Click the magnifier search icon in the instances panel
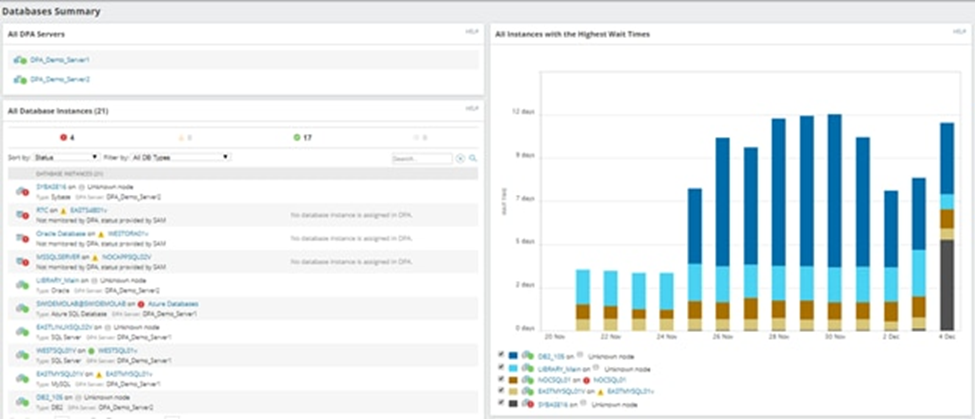This screenshot has height=419, width=975. tap(473, 159)
